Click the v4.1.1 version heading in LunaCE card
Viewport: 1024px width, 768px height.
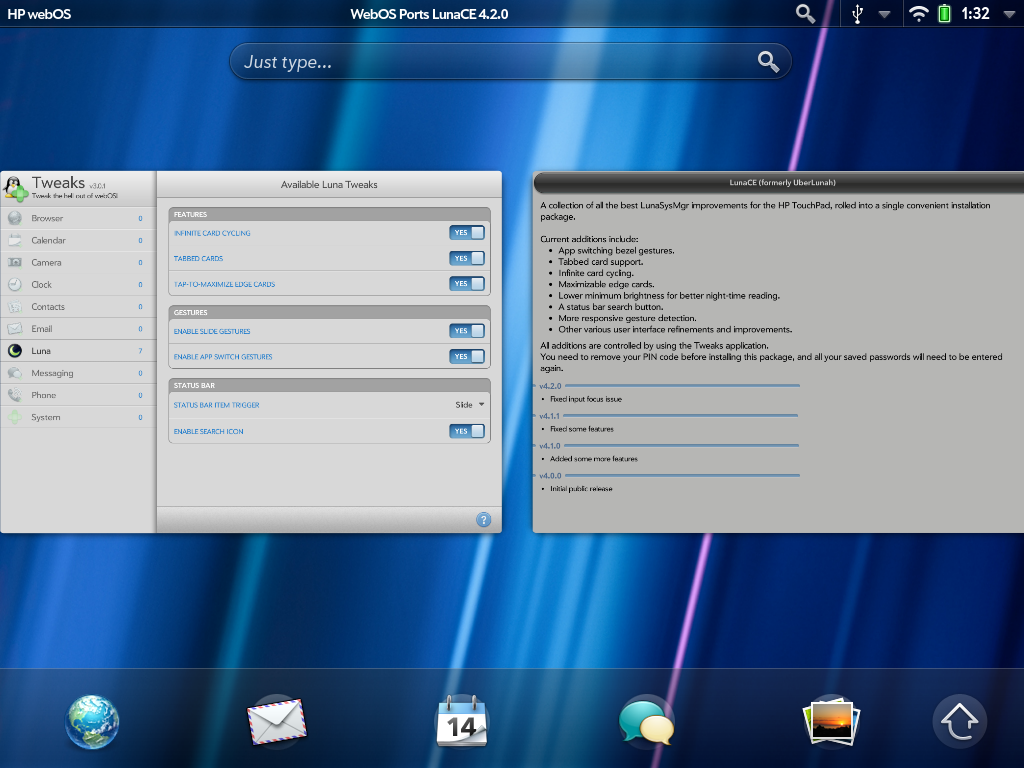pos(549,416)
